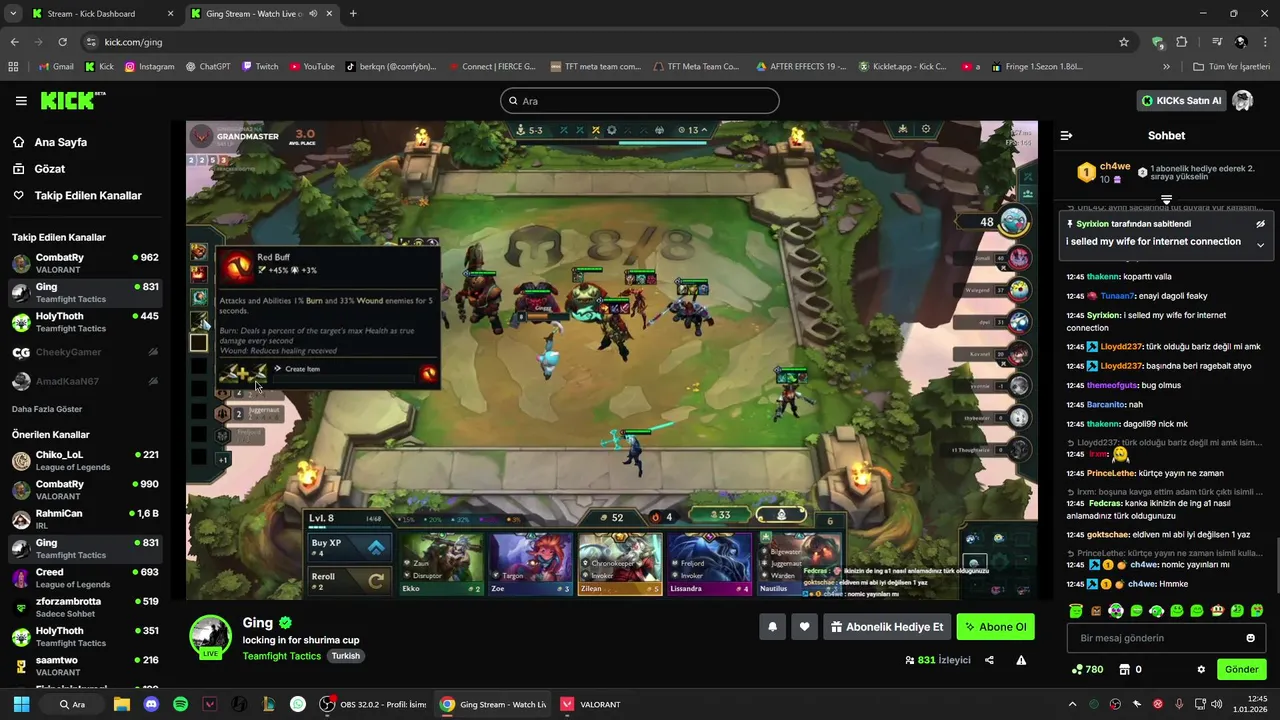Viewport: 1280px width, 720px height.
Task: Bookmark this page with star icon
Action: 1124,42
